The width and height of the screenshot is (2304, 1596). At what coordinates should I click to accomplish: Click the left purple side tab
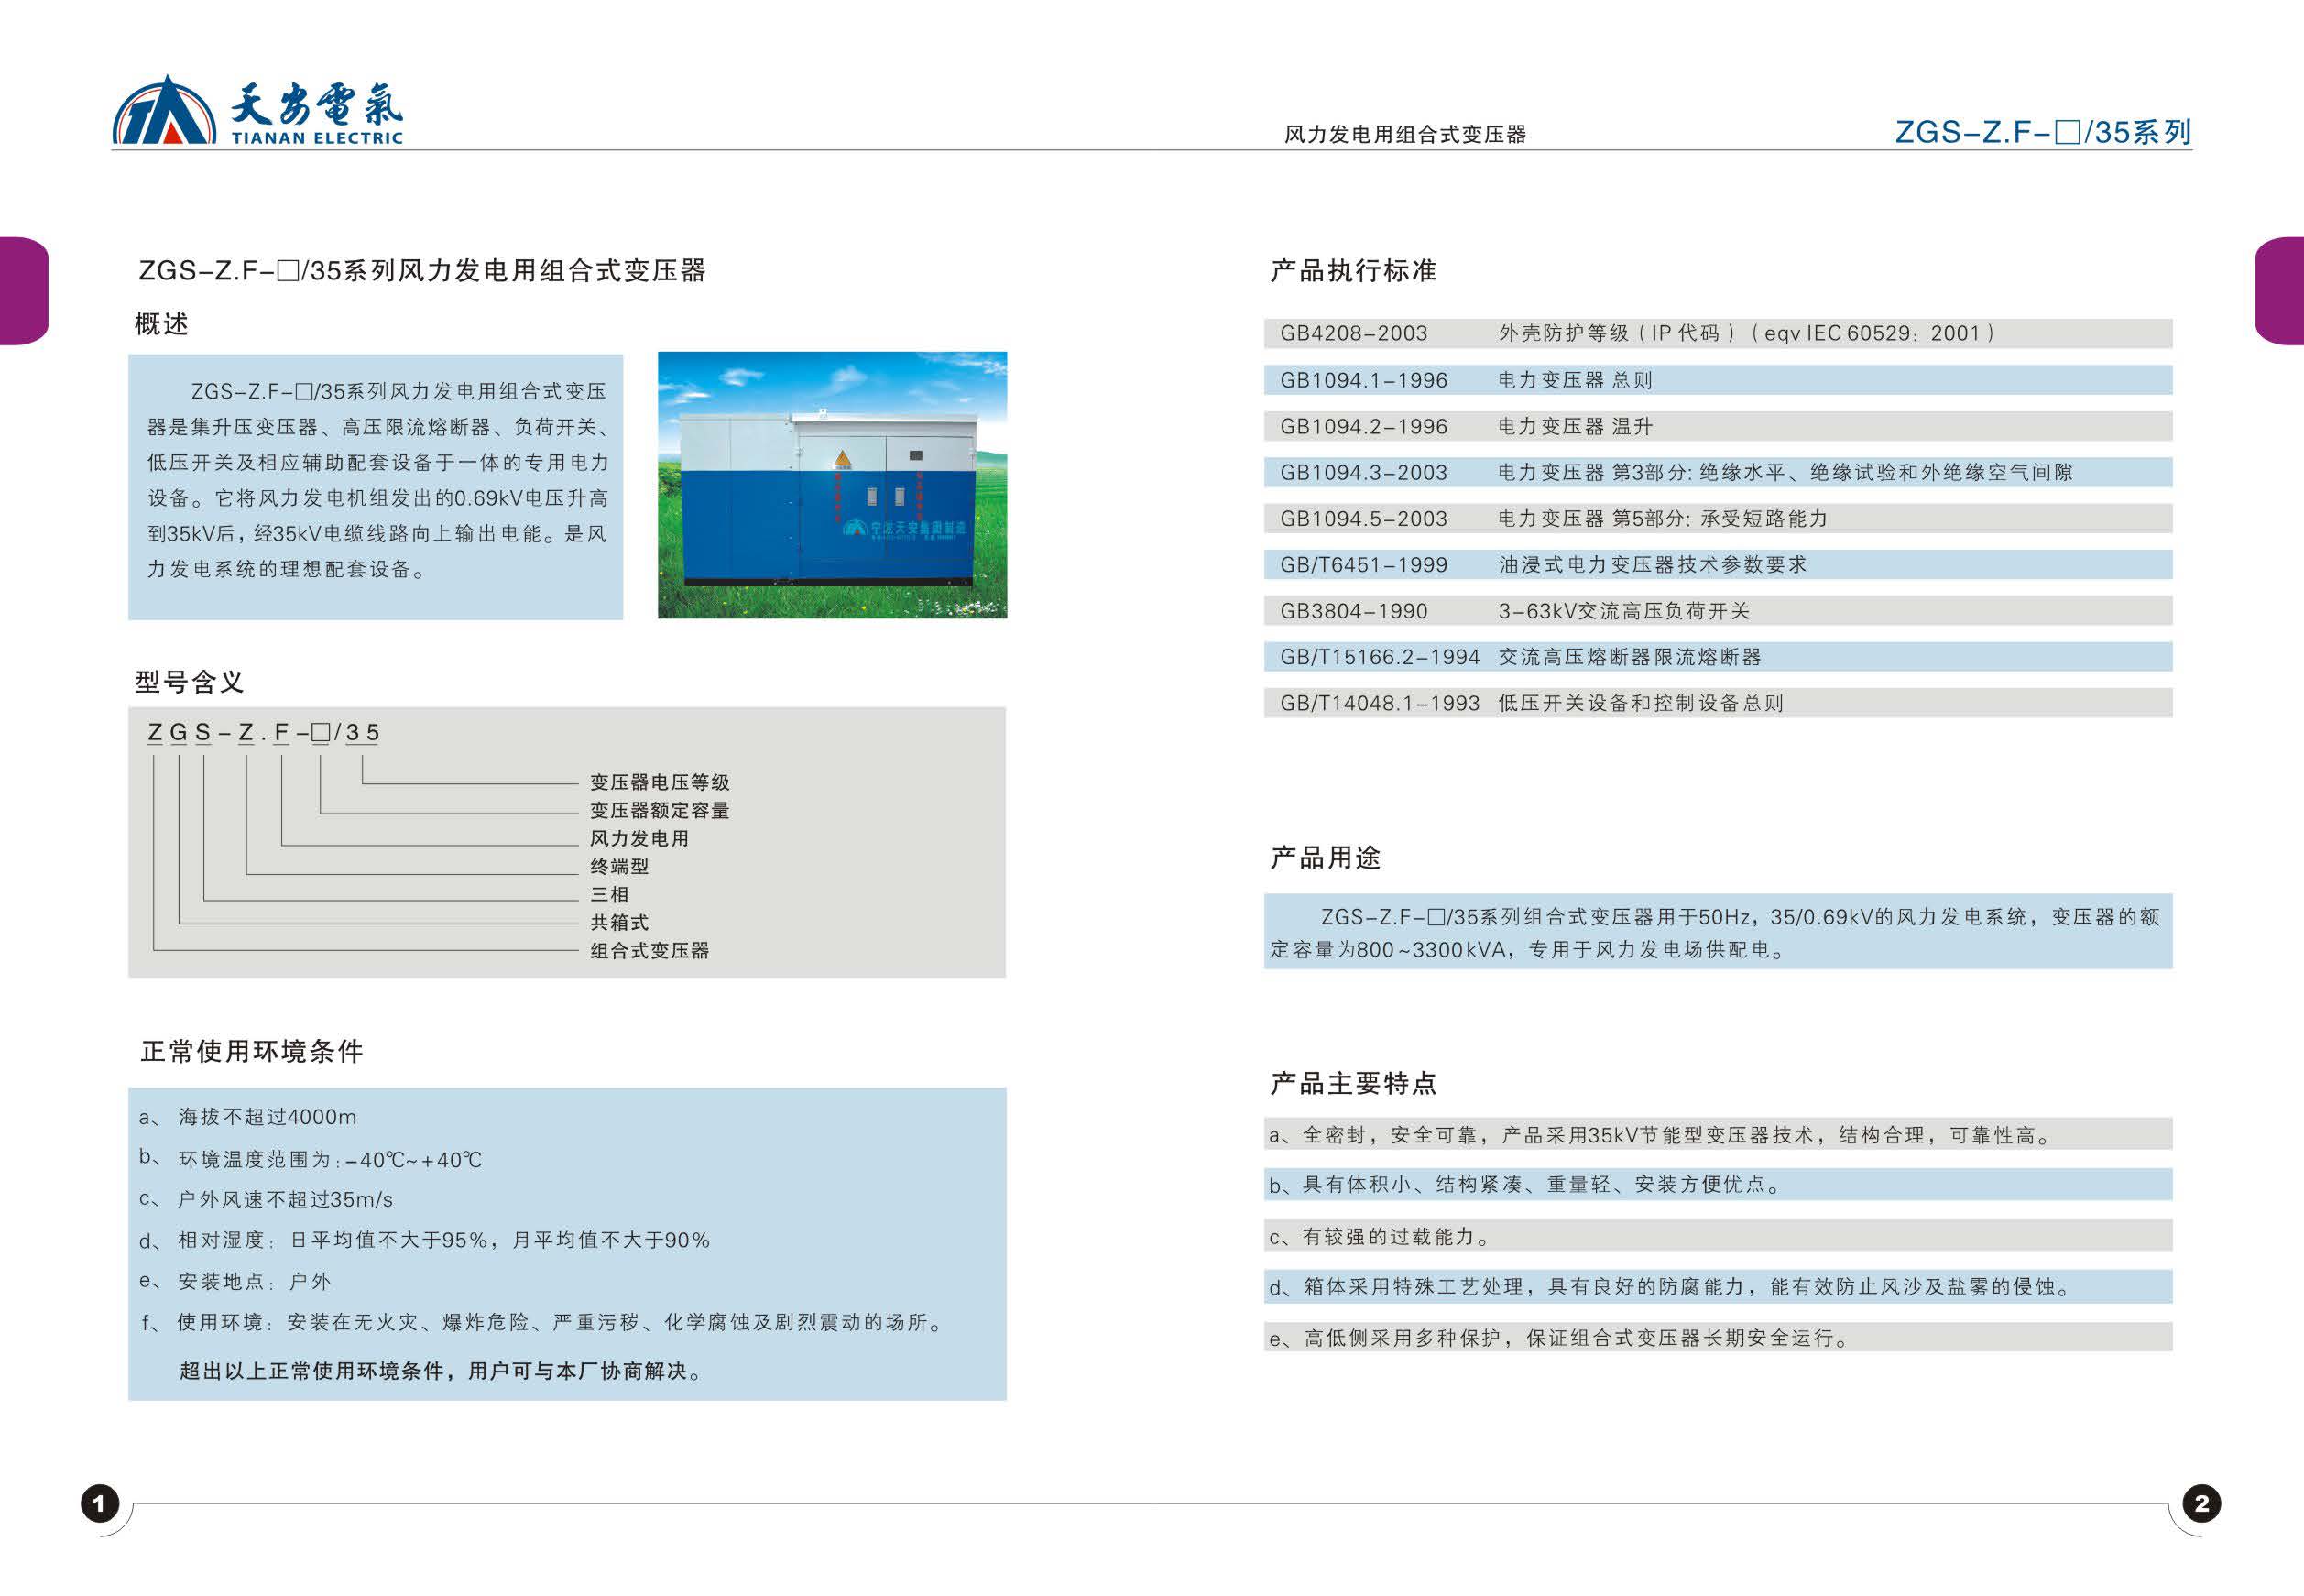tap(22, 291)
